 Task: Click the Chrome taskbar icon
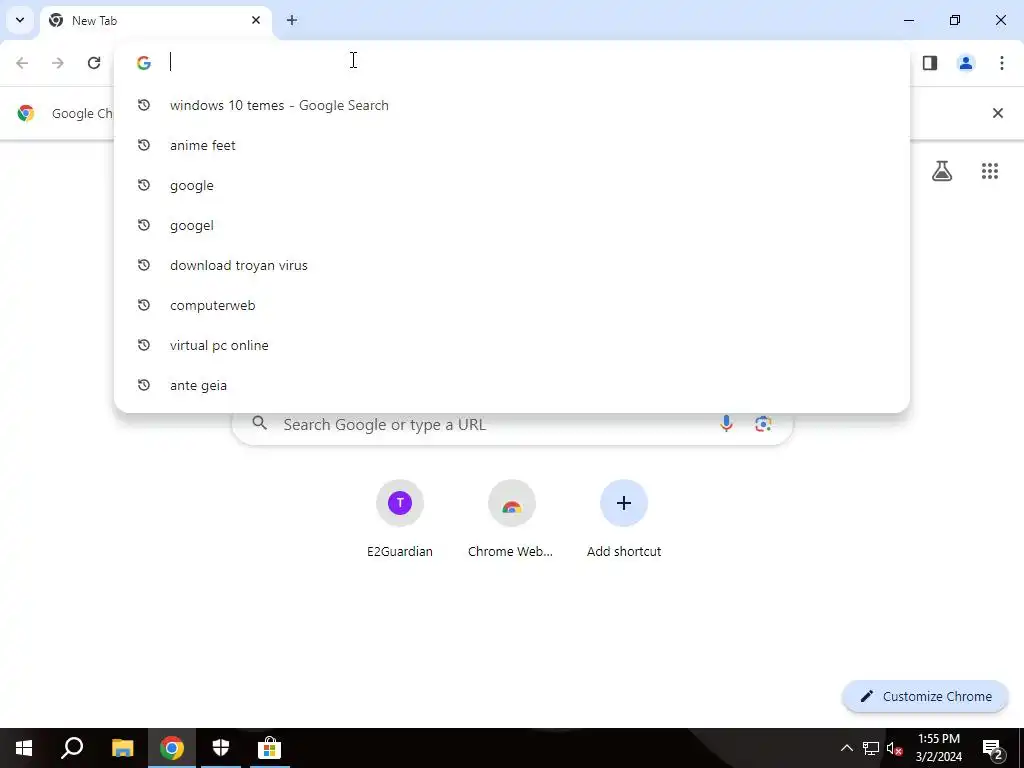point(172,748)
